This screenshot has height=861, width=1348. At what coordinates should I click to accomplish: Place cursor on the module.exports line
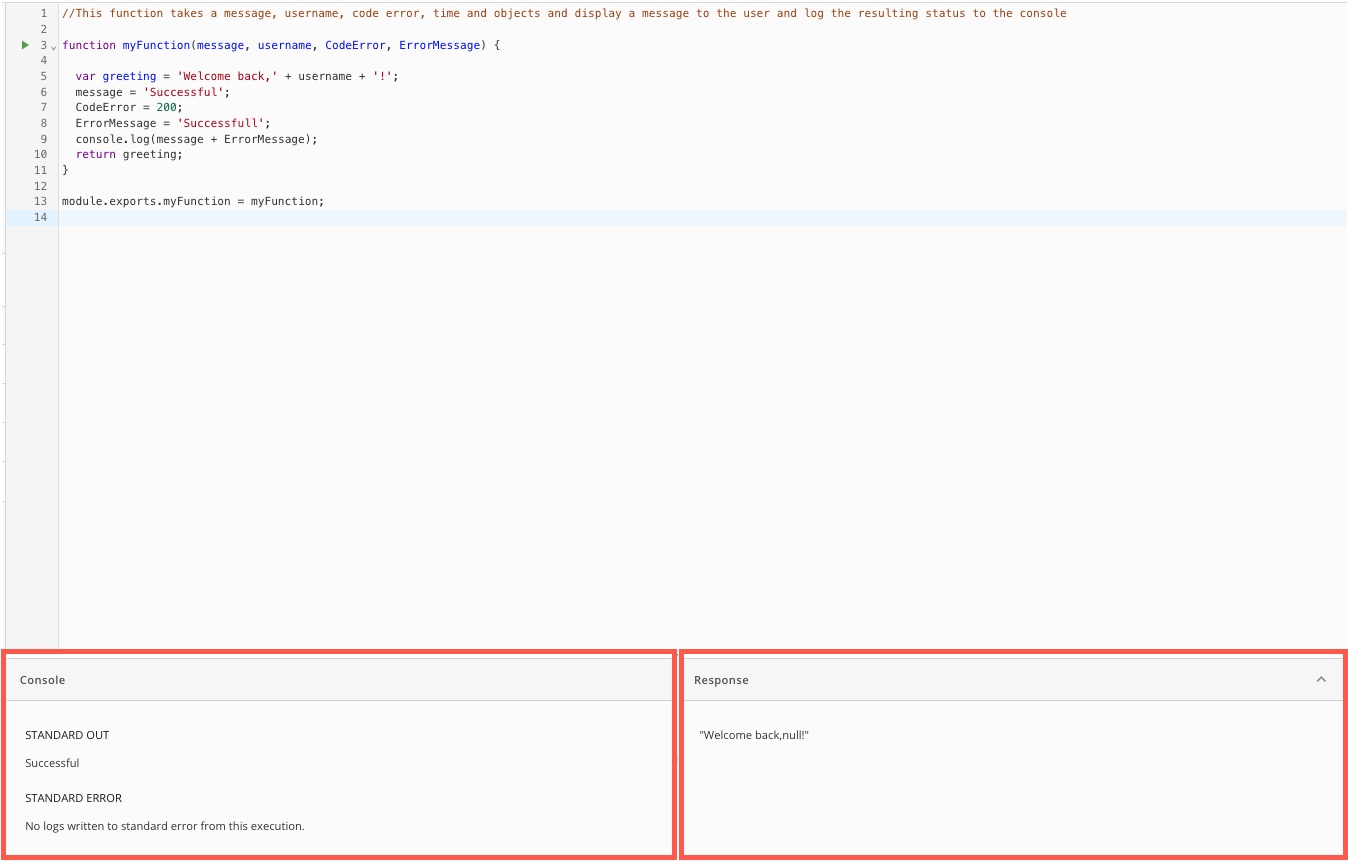click(x=192, y=201)
